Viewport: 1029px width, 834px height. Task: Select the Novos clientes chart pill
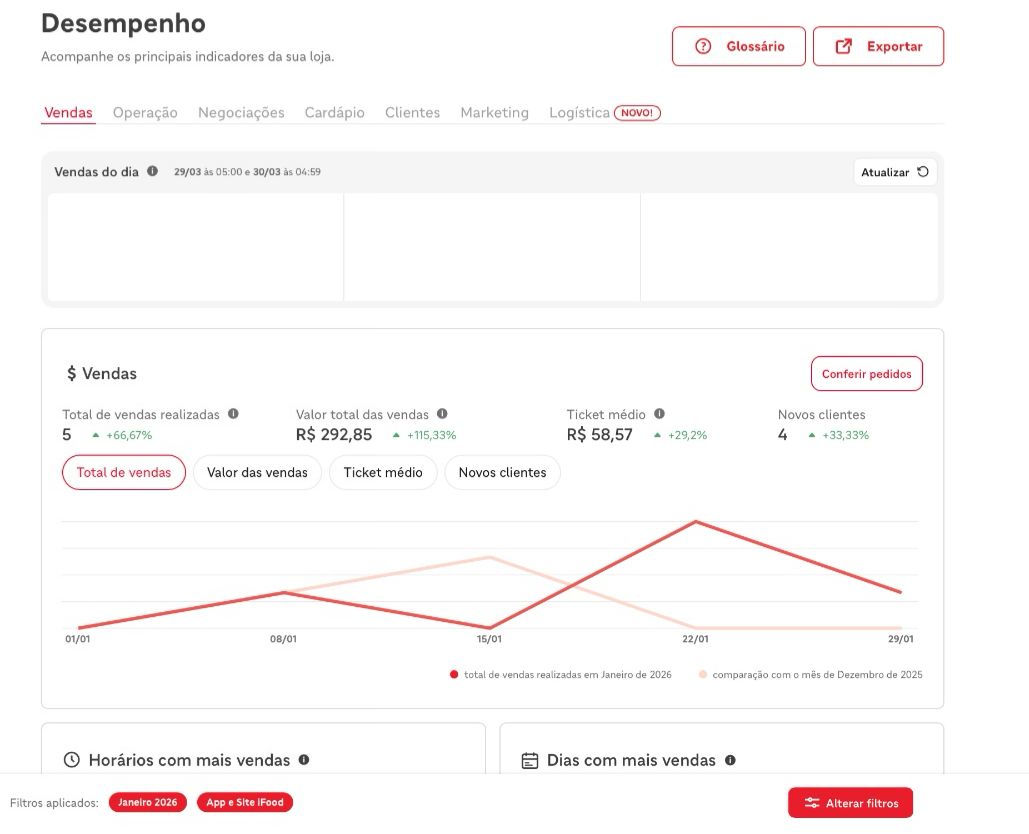503,472
